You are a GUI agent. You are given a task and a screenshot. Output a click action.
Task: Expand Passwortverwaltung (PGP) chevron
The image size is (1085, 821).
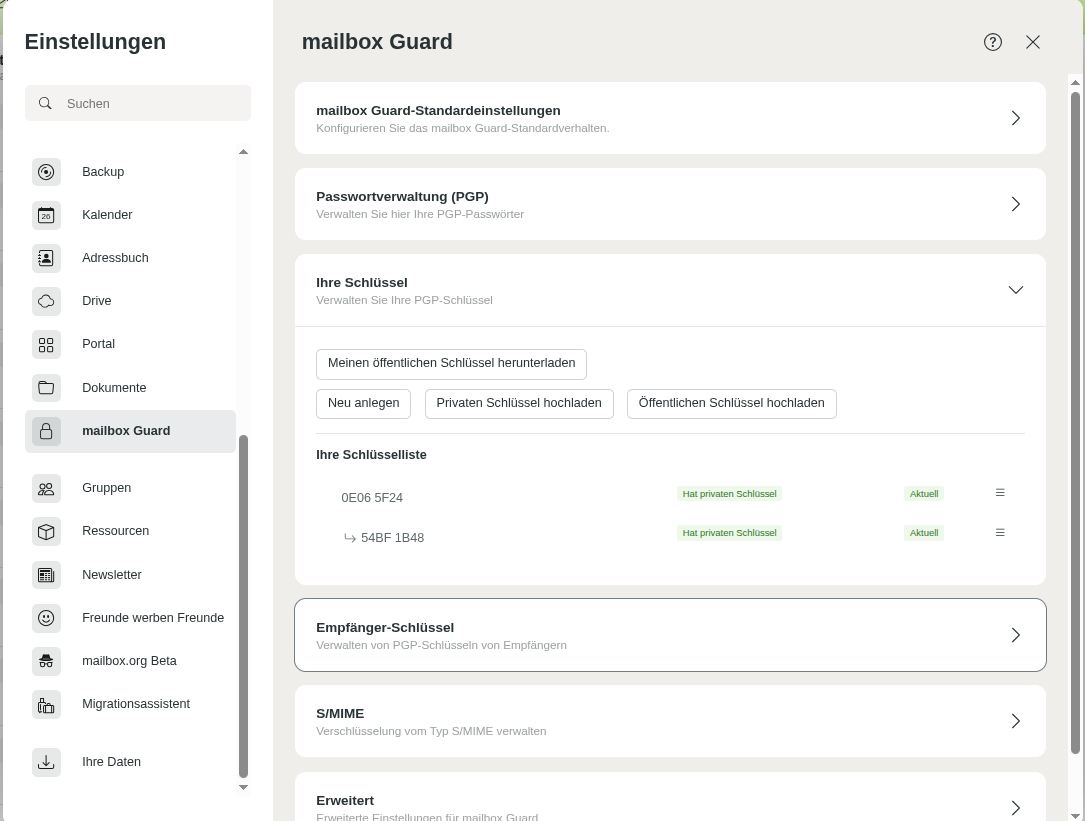pyautogui.click(x=1016, y=204)
